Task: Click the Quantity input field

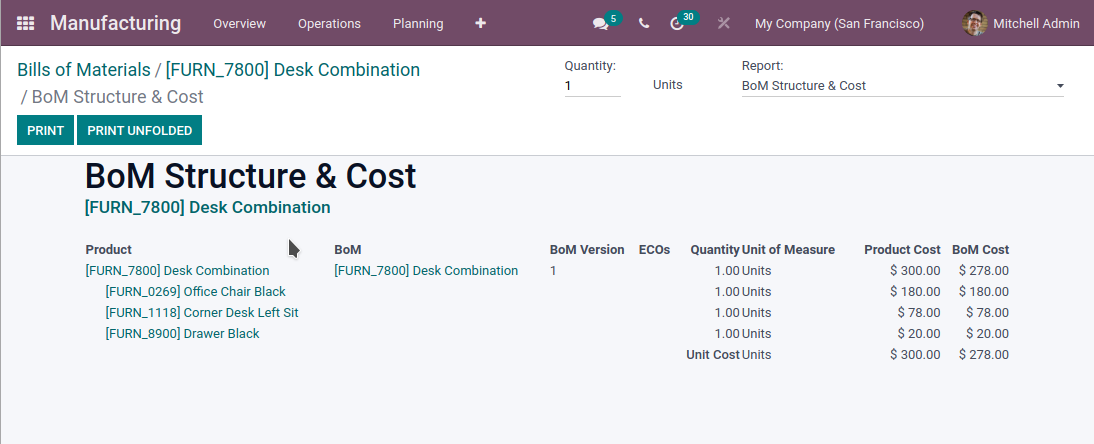Action: point(592,86)
